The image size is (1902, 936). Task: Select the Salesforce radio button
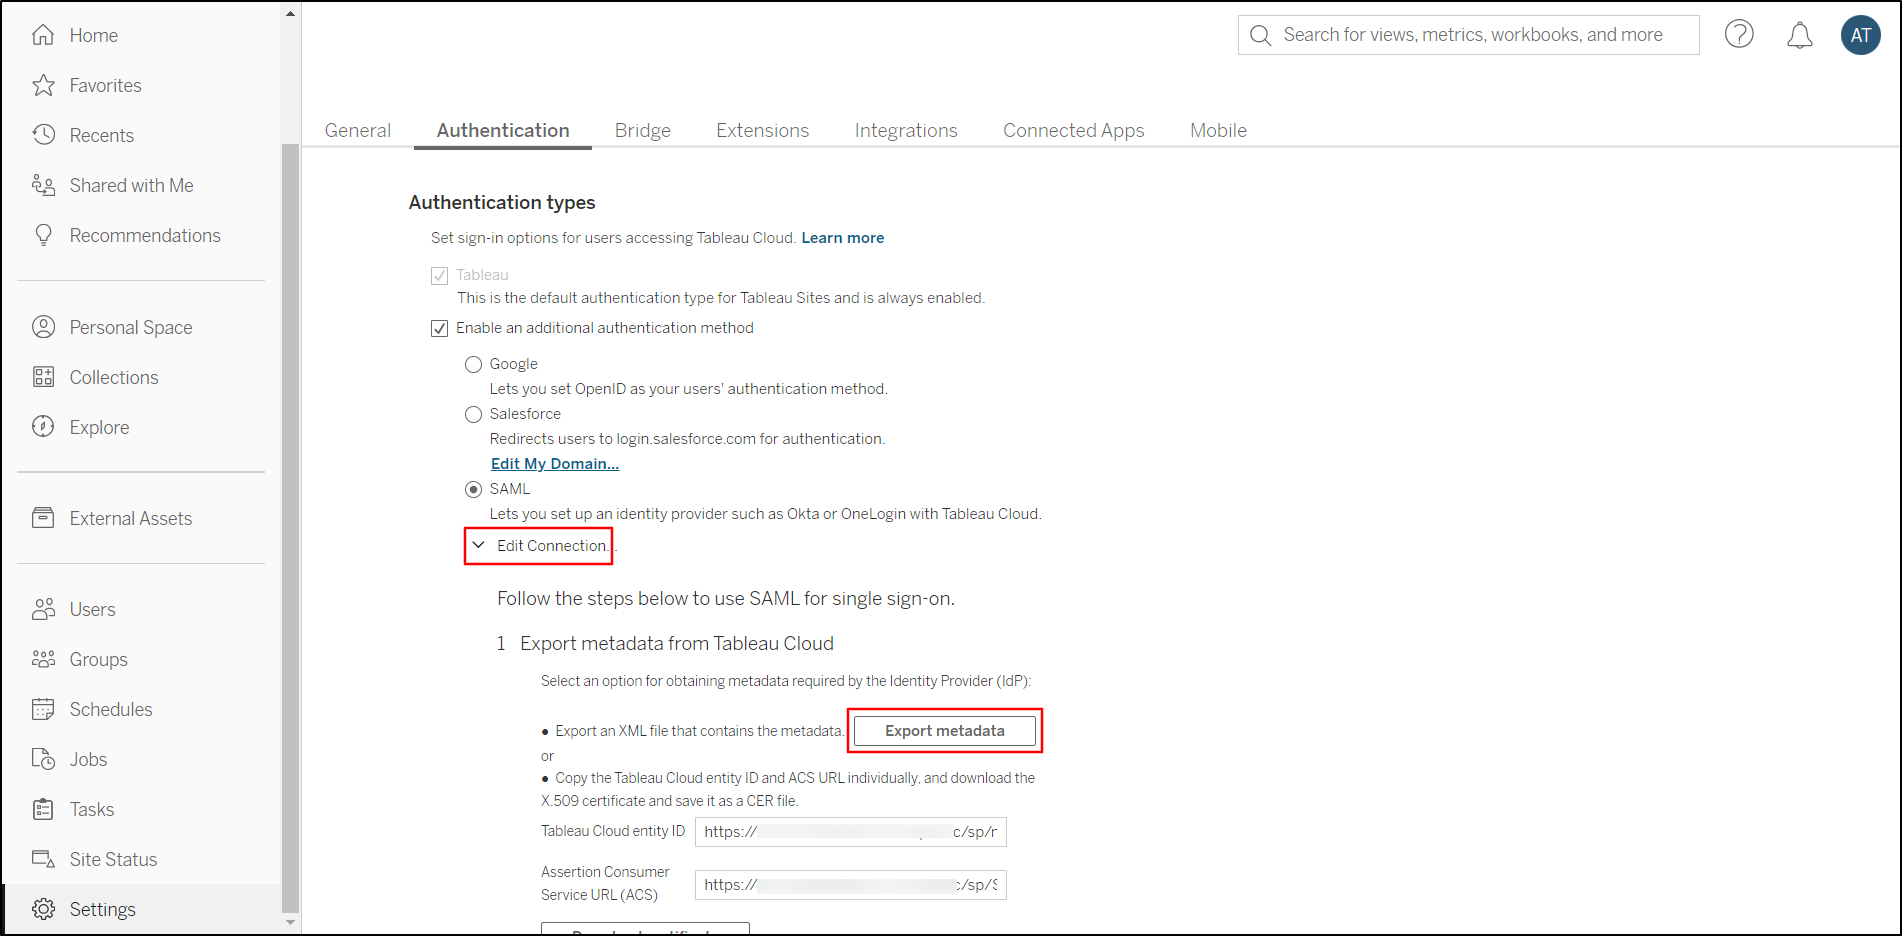[473, 414]
